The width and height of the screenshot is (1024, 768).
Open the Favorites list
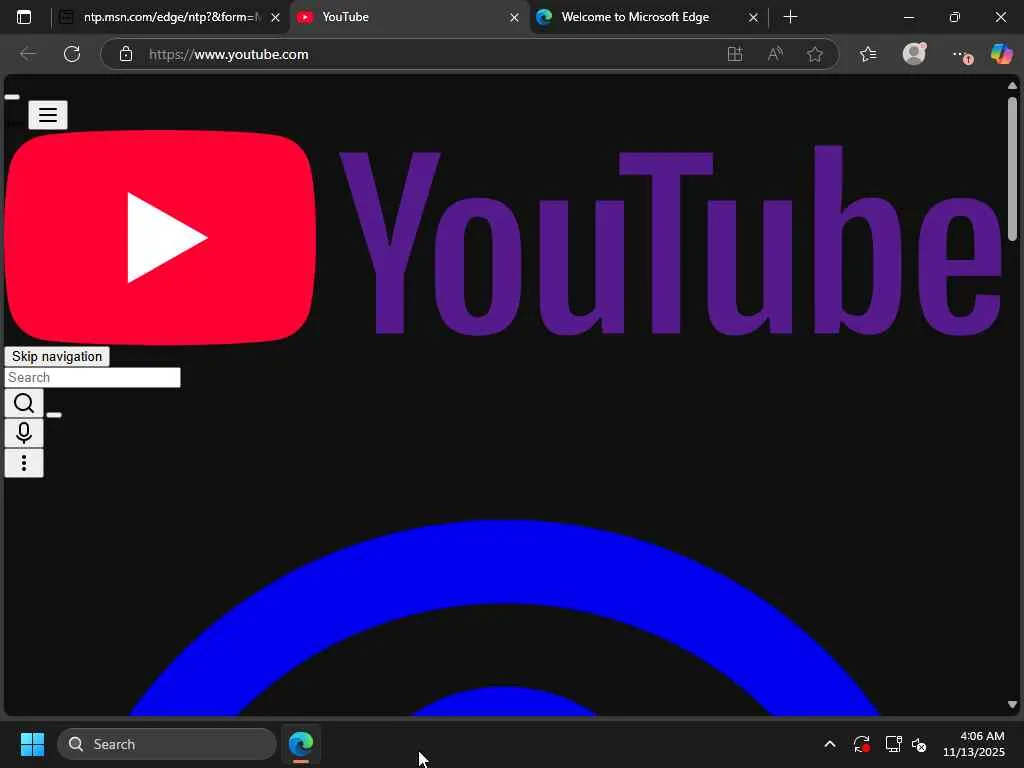(868, 54)
